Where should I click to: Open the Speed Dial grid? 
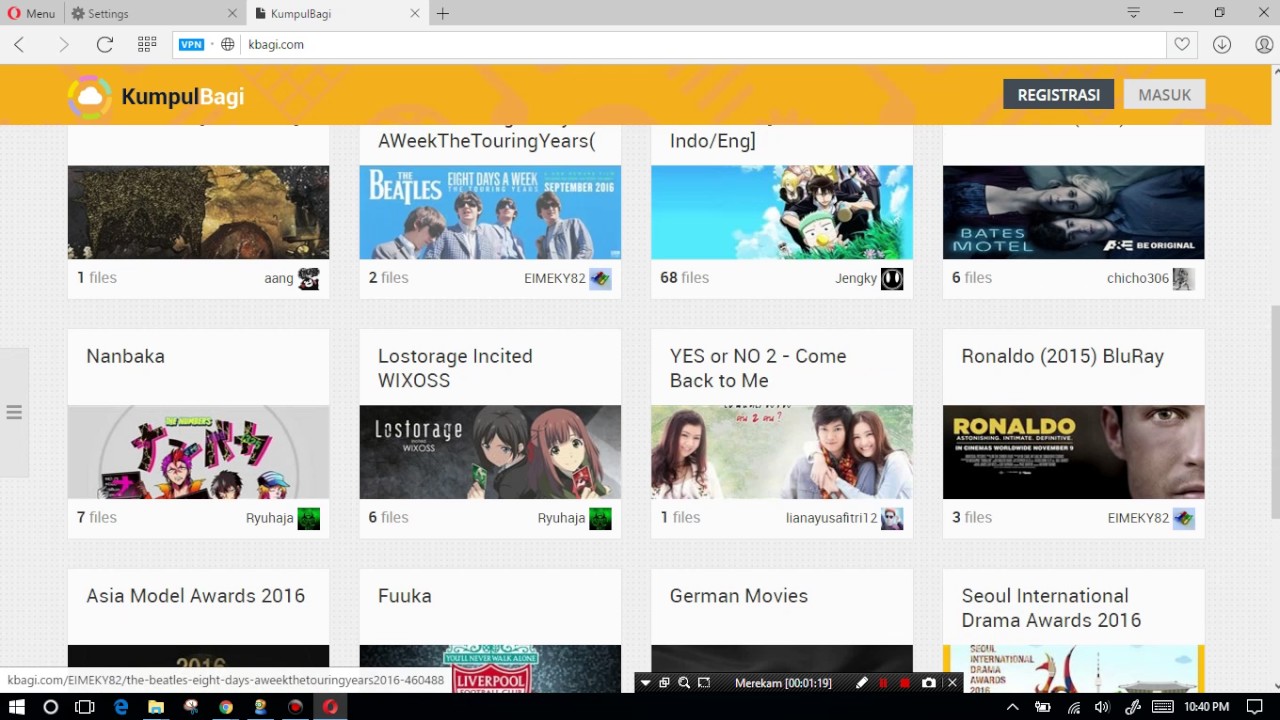[x=147, y=44]
